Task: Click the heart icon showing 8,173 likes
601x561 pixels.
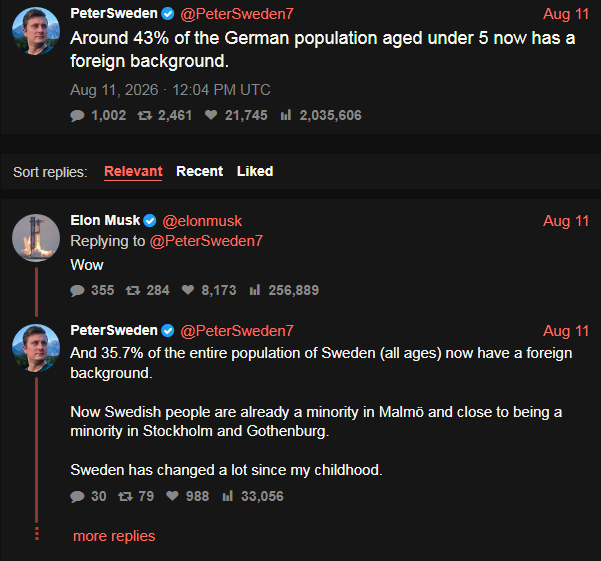Action: click(x=188, y=290)
